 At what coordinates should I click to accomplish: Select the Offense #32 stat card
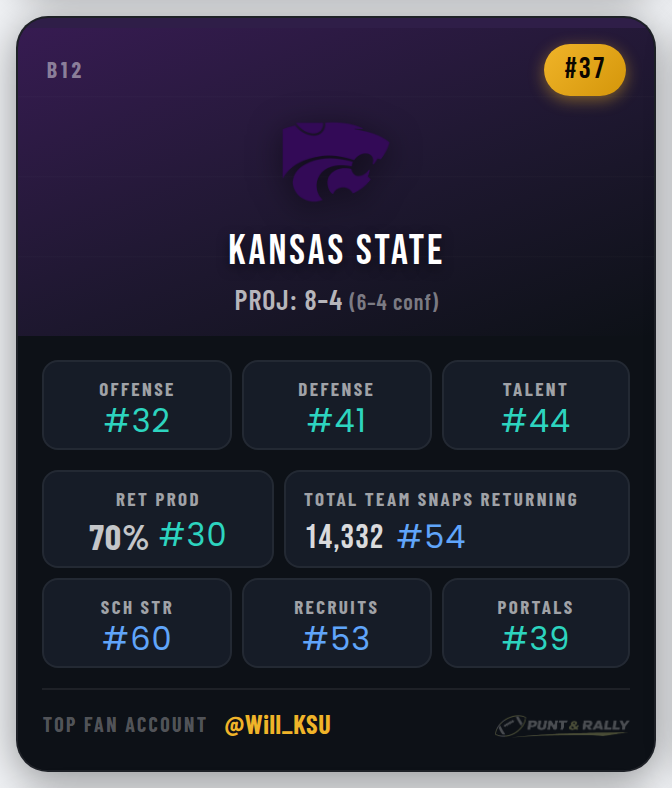[137, 405]
